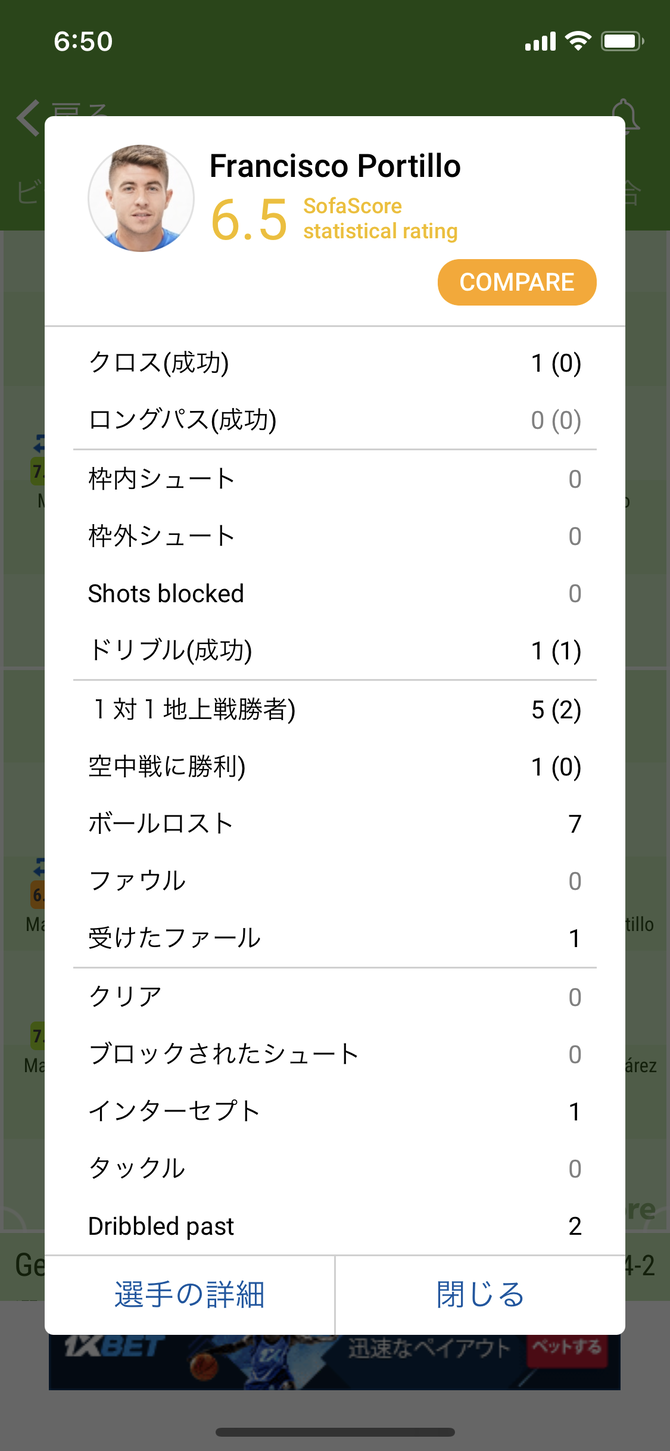Viewport: 670px width, 1451px height.
Task: Tap the インターセプト stat row
Action: [335, 1111]
